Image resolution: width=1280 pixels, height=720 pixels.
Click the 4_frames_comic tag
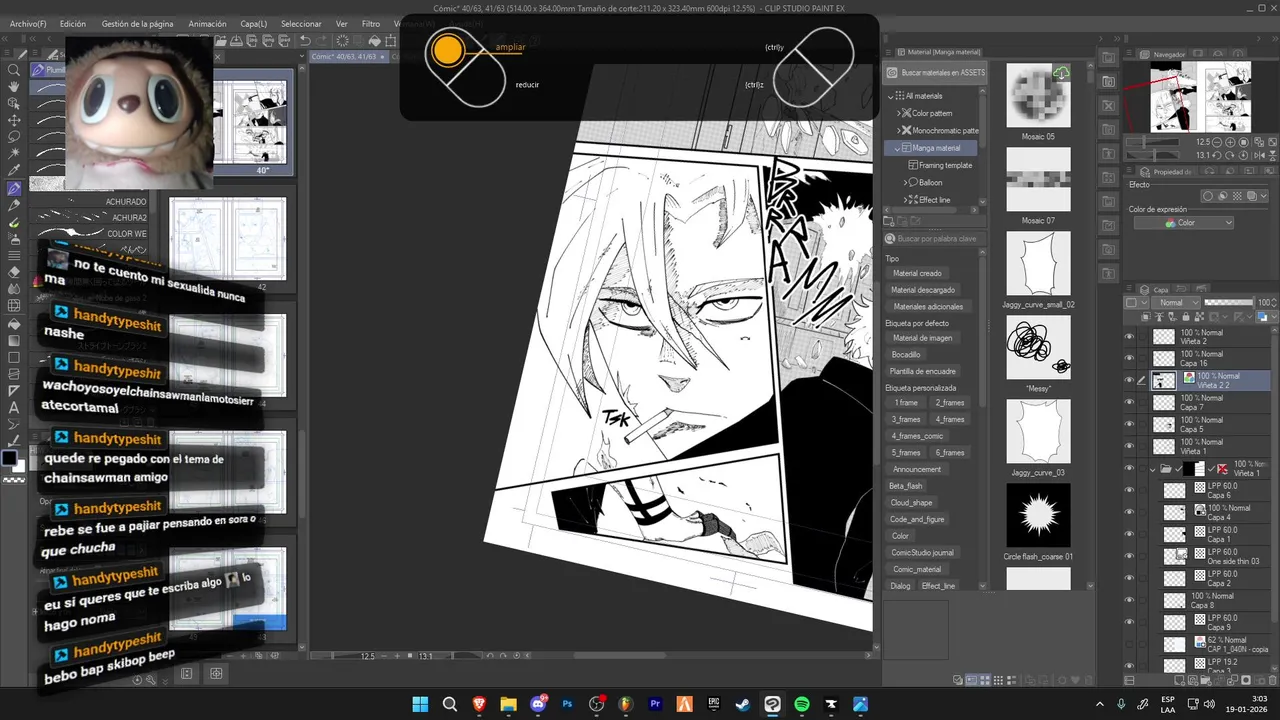[x=917, y=436]
